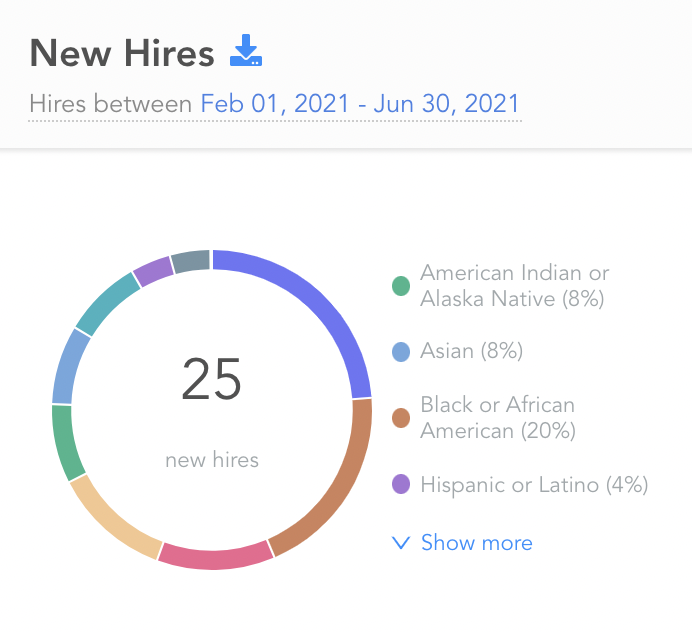Screen dimensions: 692x632
Task: Open the hire date range picker
Action: (x=360, y=104)
